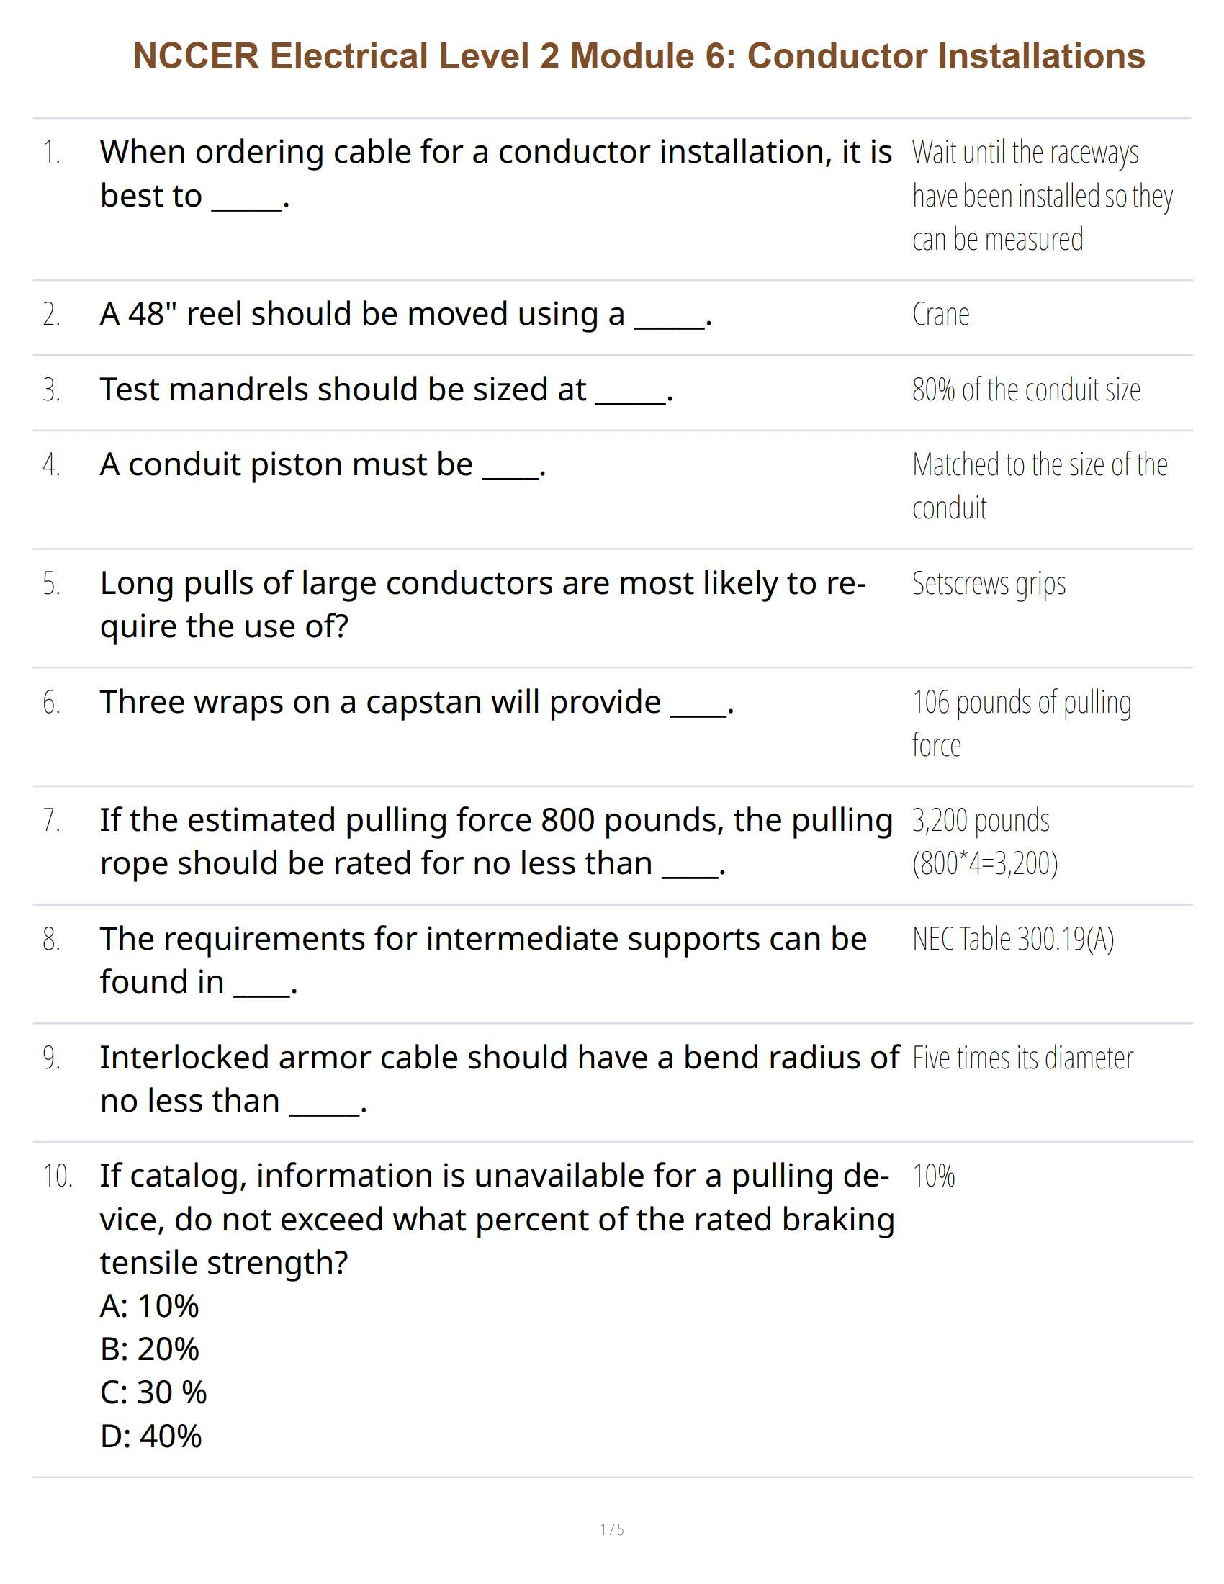This screenshot has height=1584, width=1224.
Task: Select the question about the 48" reel
Action: pos(405,315)
